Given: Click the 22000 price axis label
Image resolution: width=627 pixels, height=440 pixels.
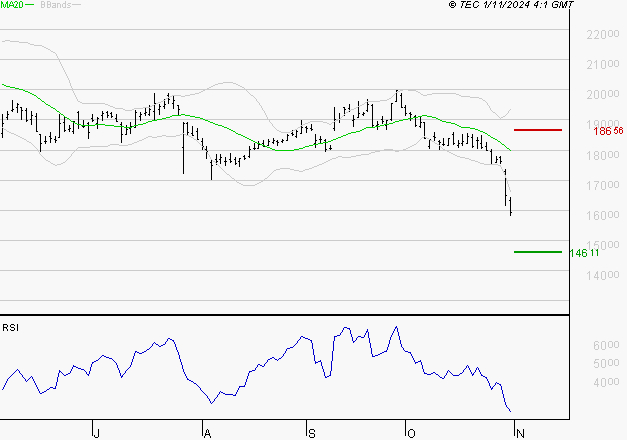Looking at the screenshot, I should click(603, 35).
